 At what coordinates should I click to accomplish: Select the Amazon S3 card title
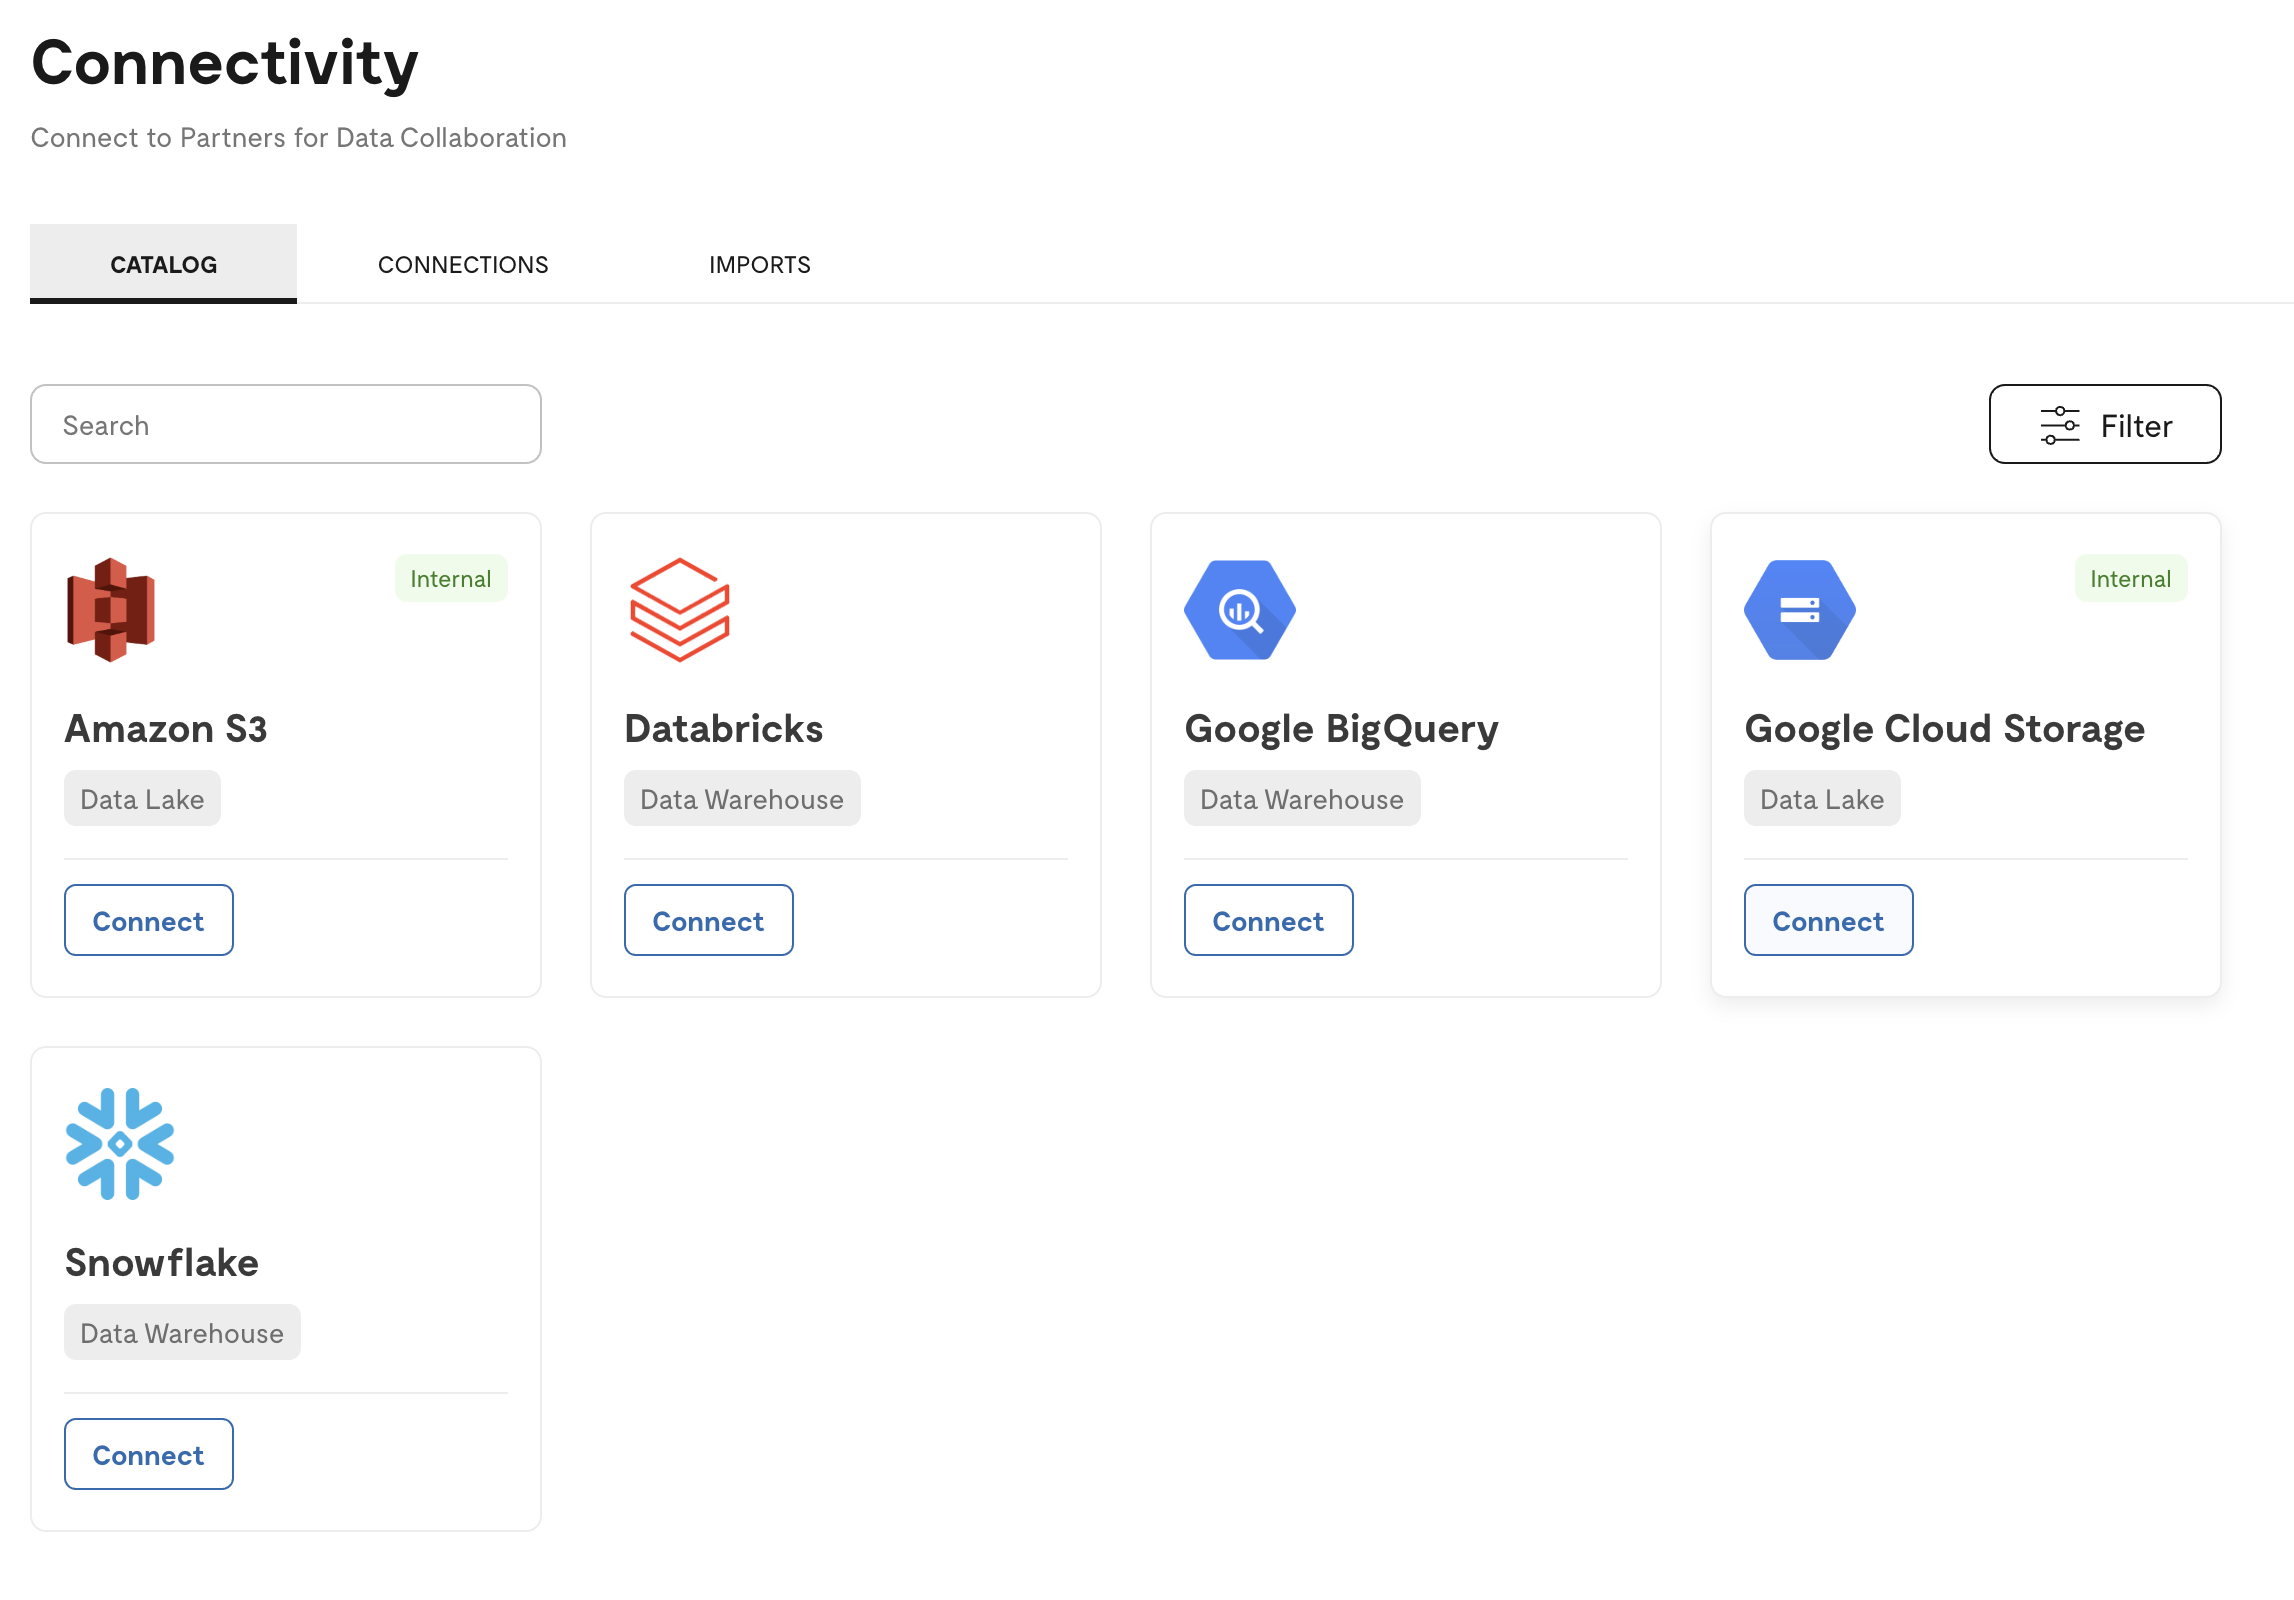[x=166, y=729]
